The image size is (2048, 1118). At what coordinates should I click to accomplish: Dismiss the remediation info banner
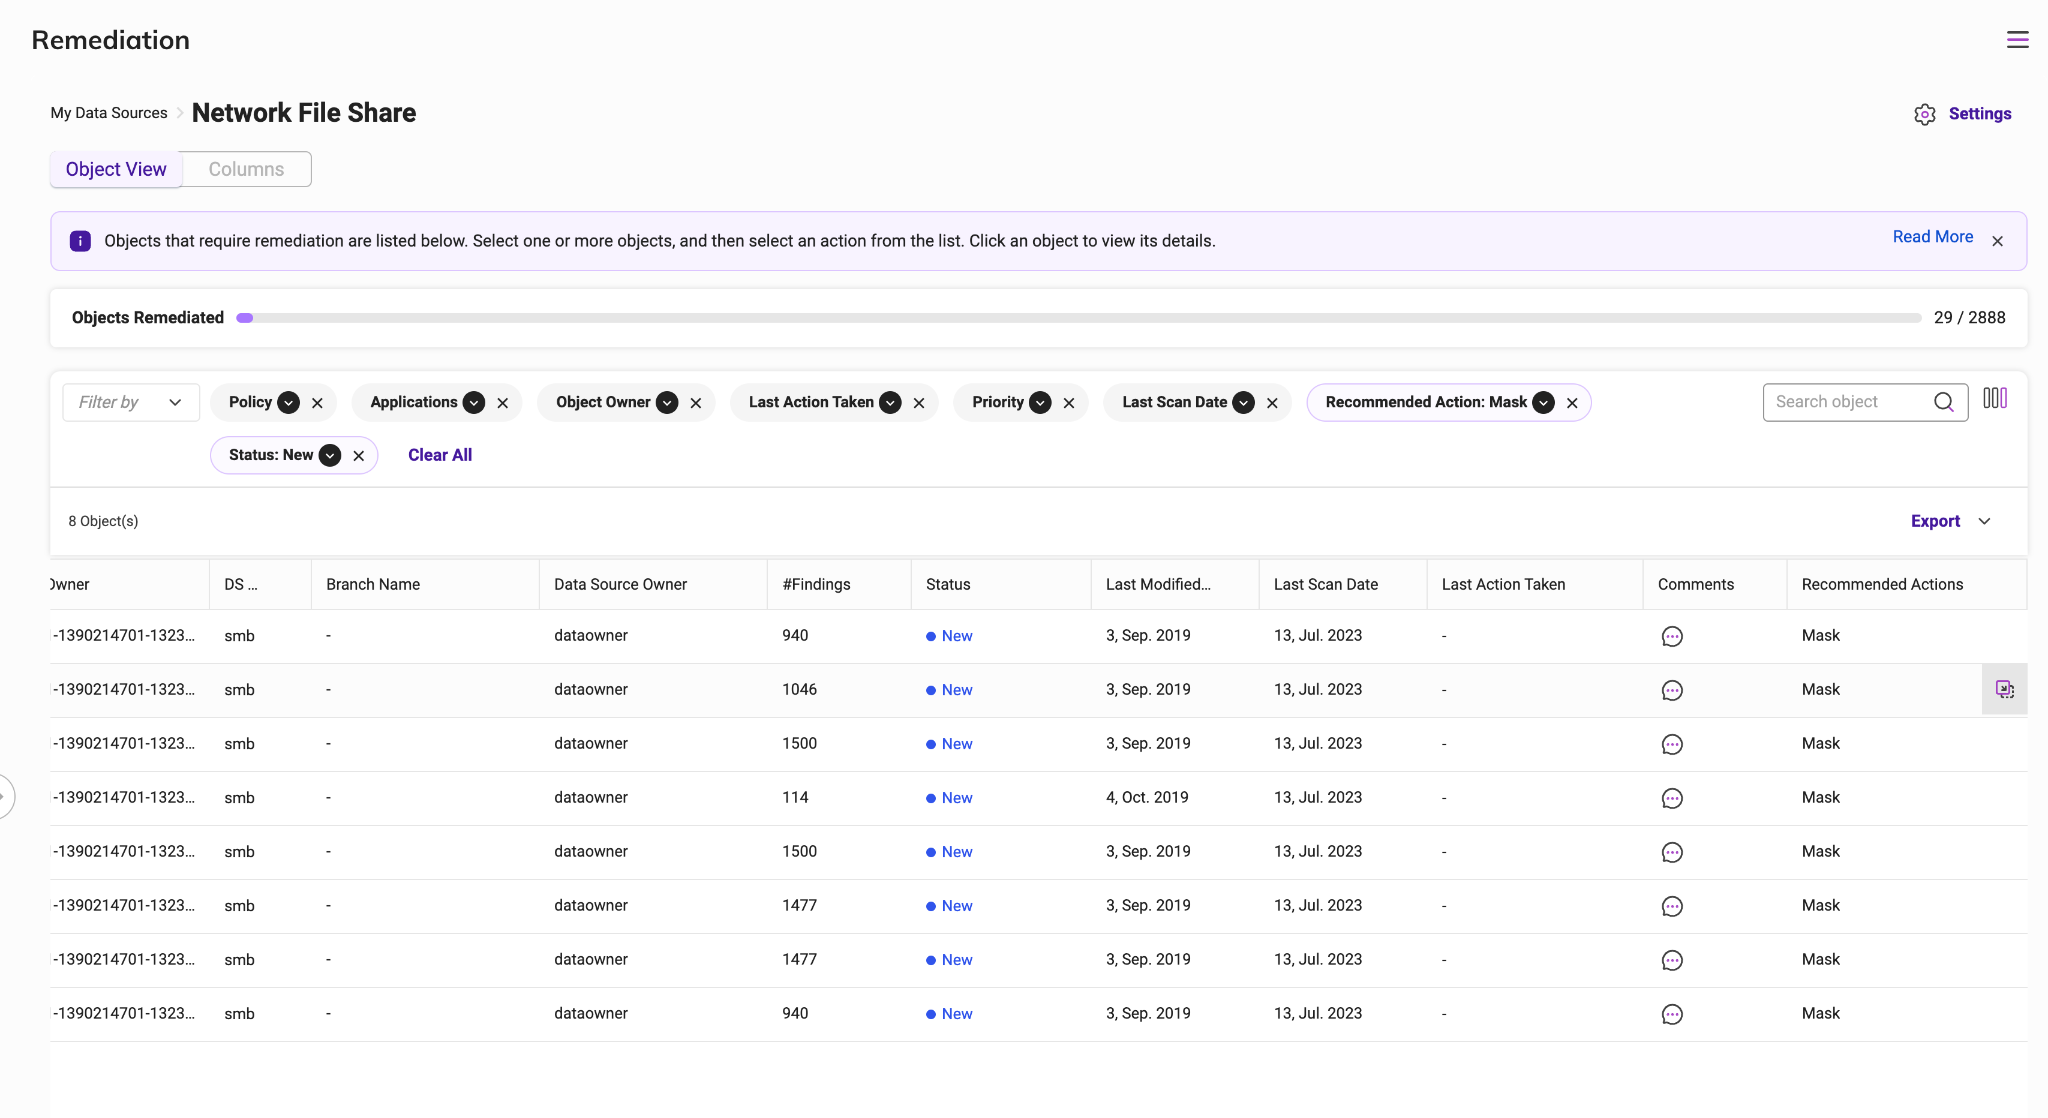pyautogui.click(x=1997, y=241)
